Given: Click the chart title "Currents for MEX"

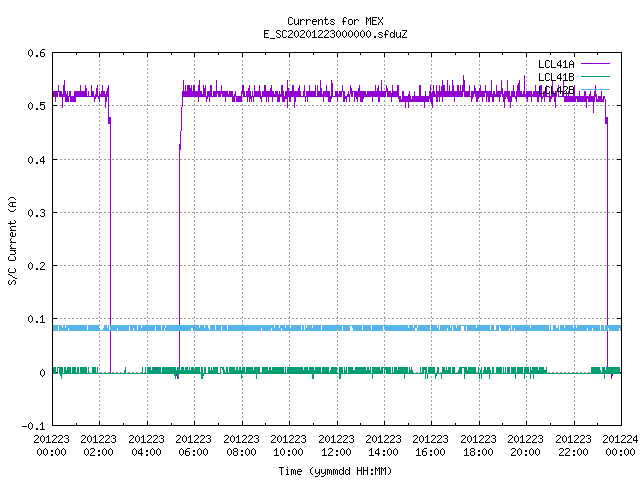Looking at the screenshot, I should coord(335,21).
